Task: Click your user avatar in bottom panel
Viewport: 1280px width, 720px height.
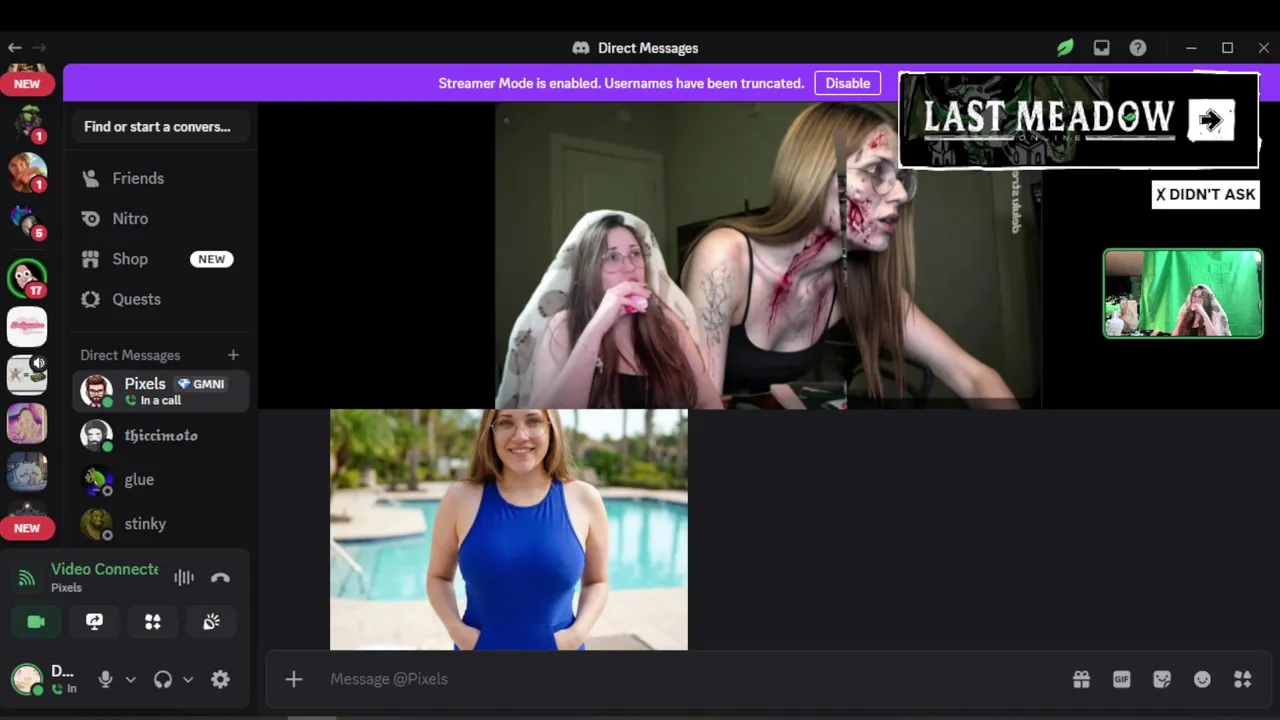Action: click(x=27, y=679)
